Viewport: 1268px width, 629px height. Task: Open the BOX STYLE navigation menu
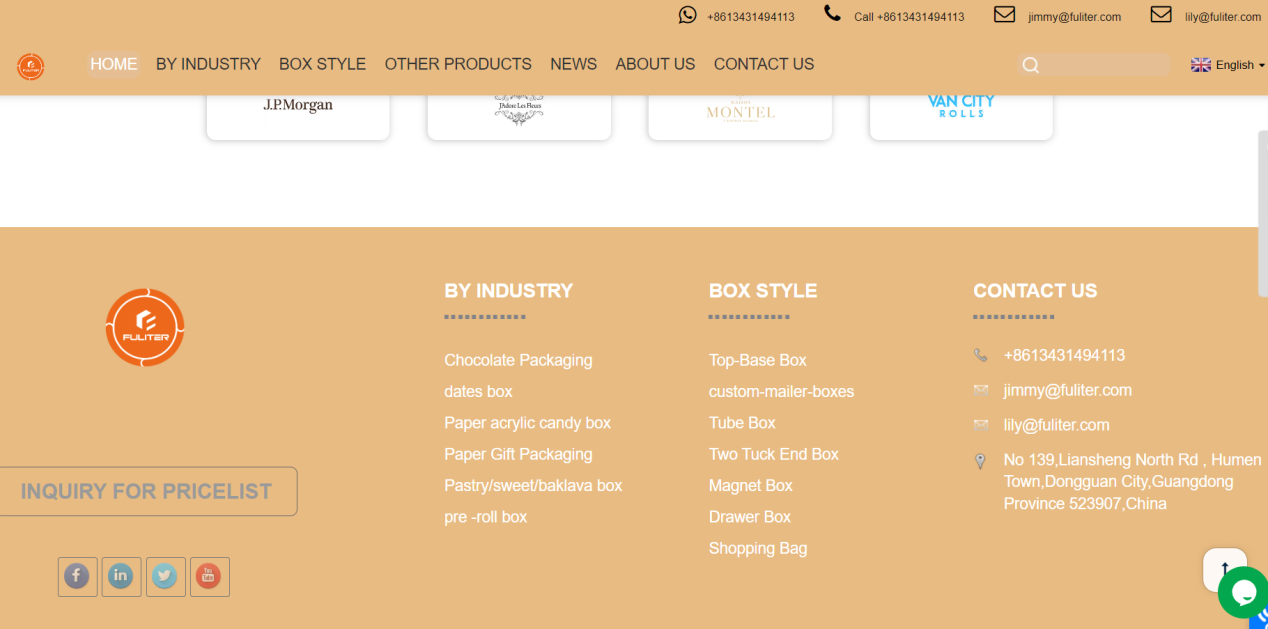pyautogui.click(x=322, y=64)
